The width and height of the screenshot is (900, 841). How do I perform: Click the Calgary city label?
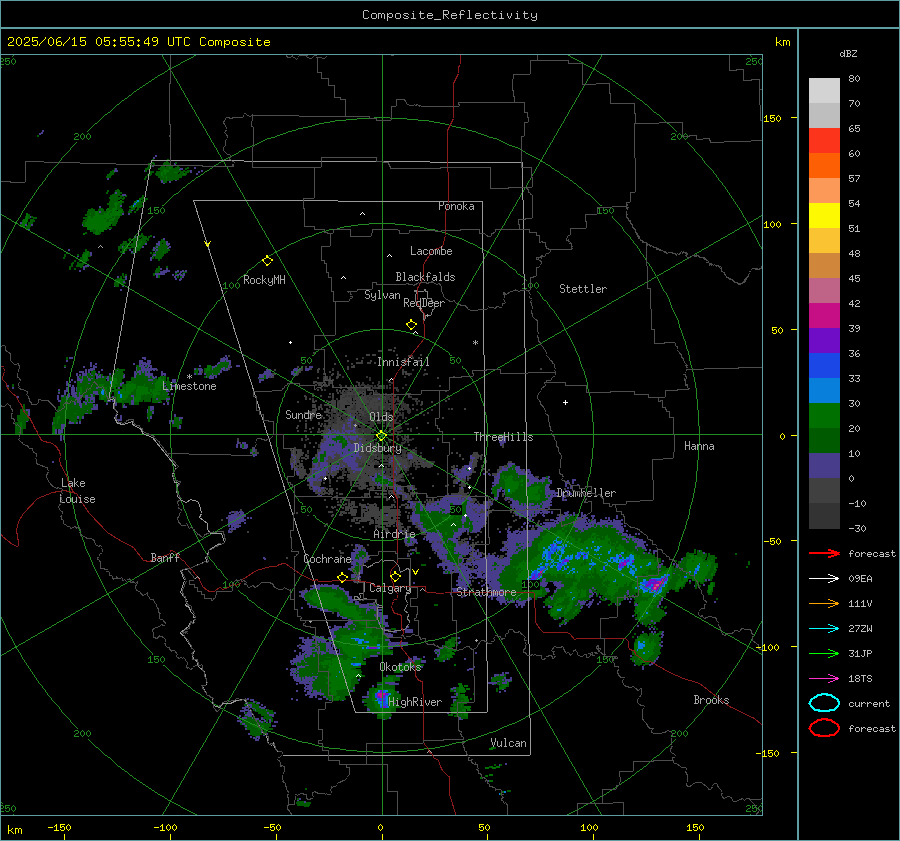tap(390, 588)
